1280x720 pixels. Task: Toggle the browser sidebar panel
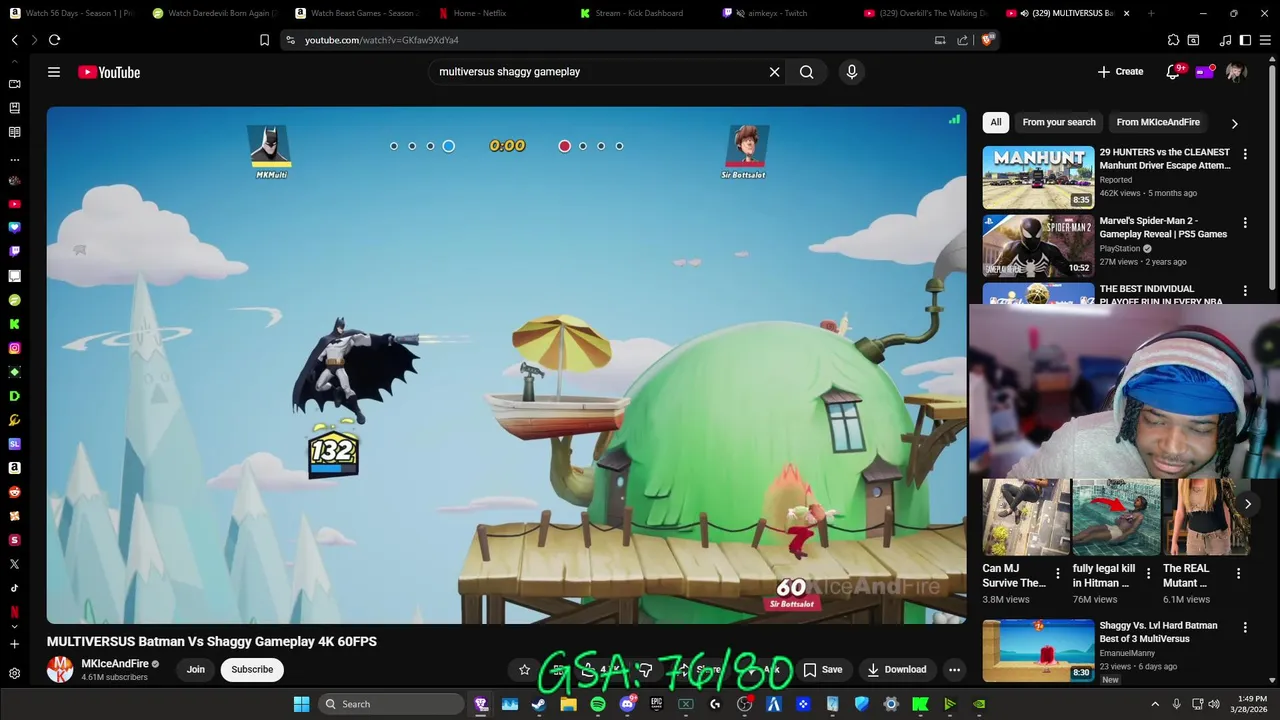pyautogui.click(x=1245, y=40)
